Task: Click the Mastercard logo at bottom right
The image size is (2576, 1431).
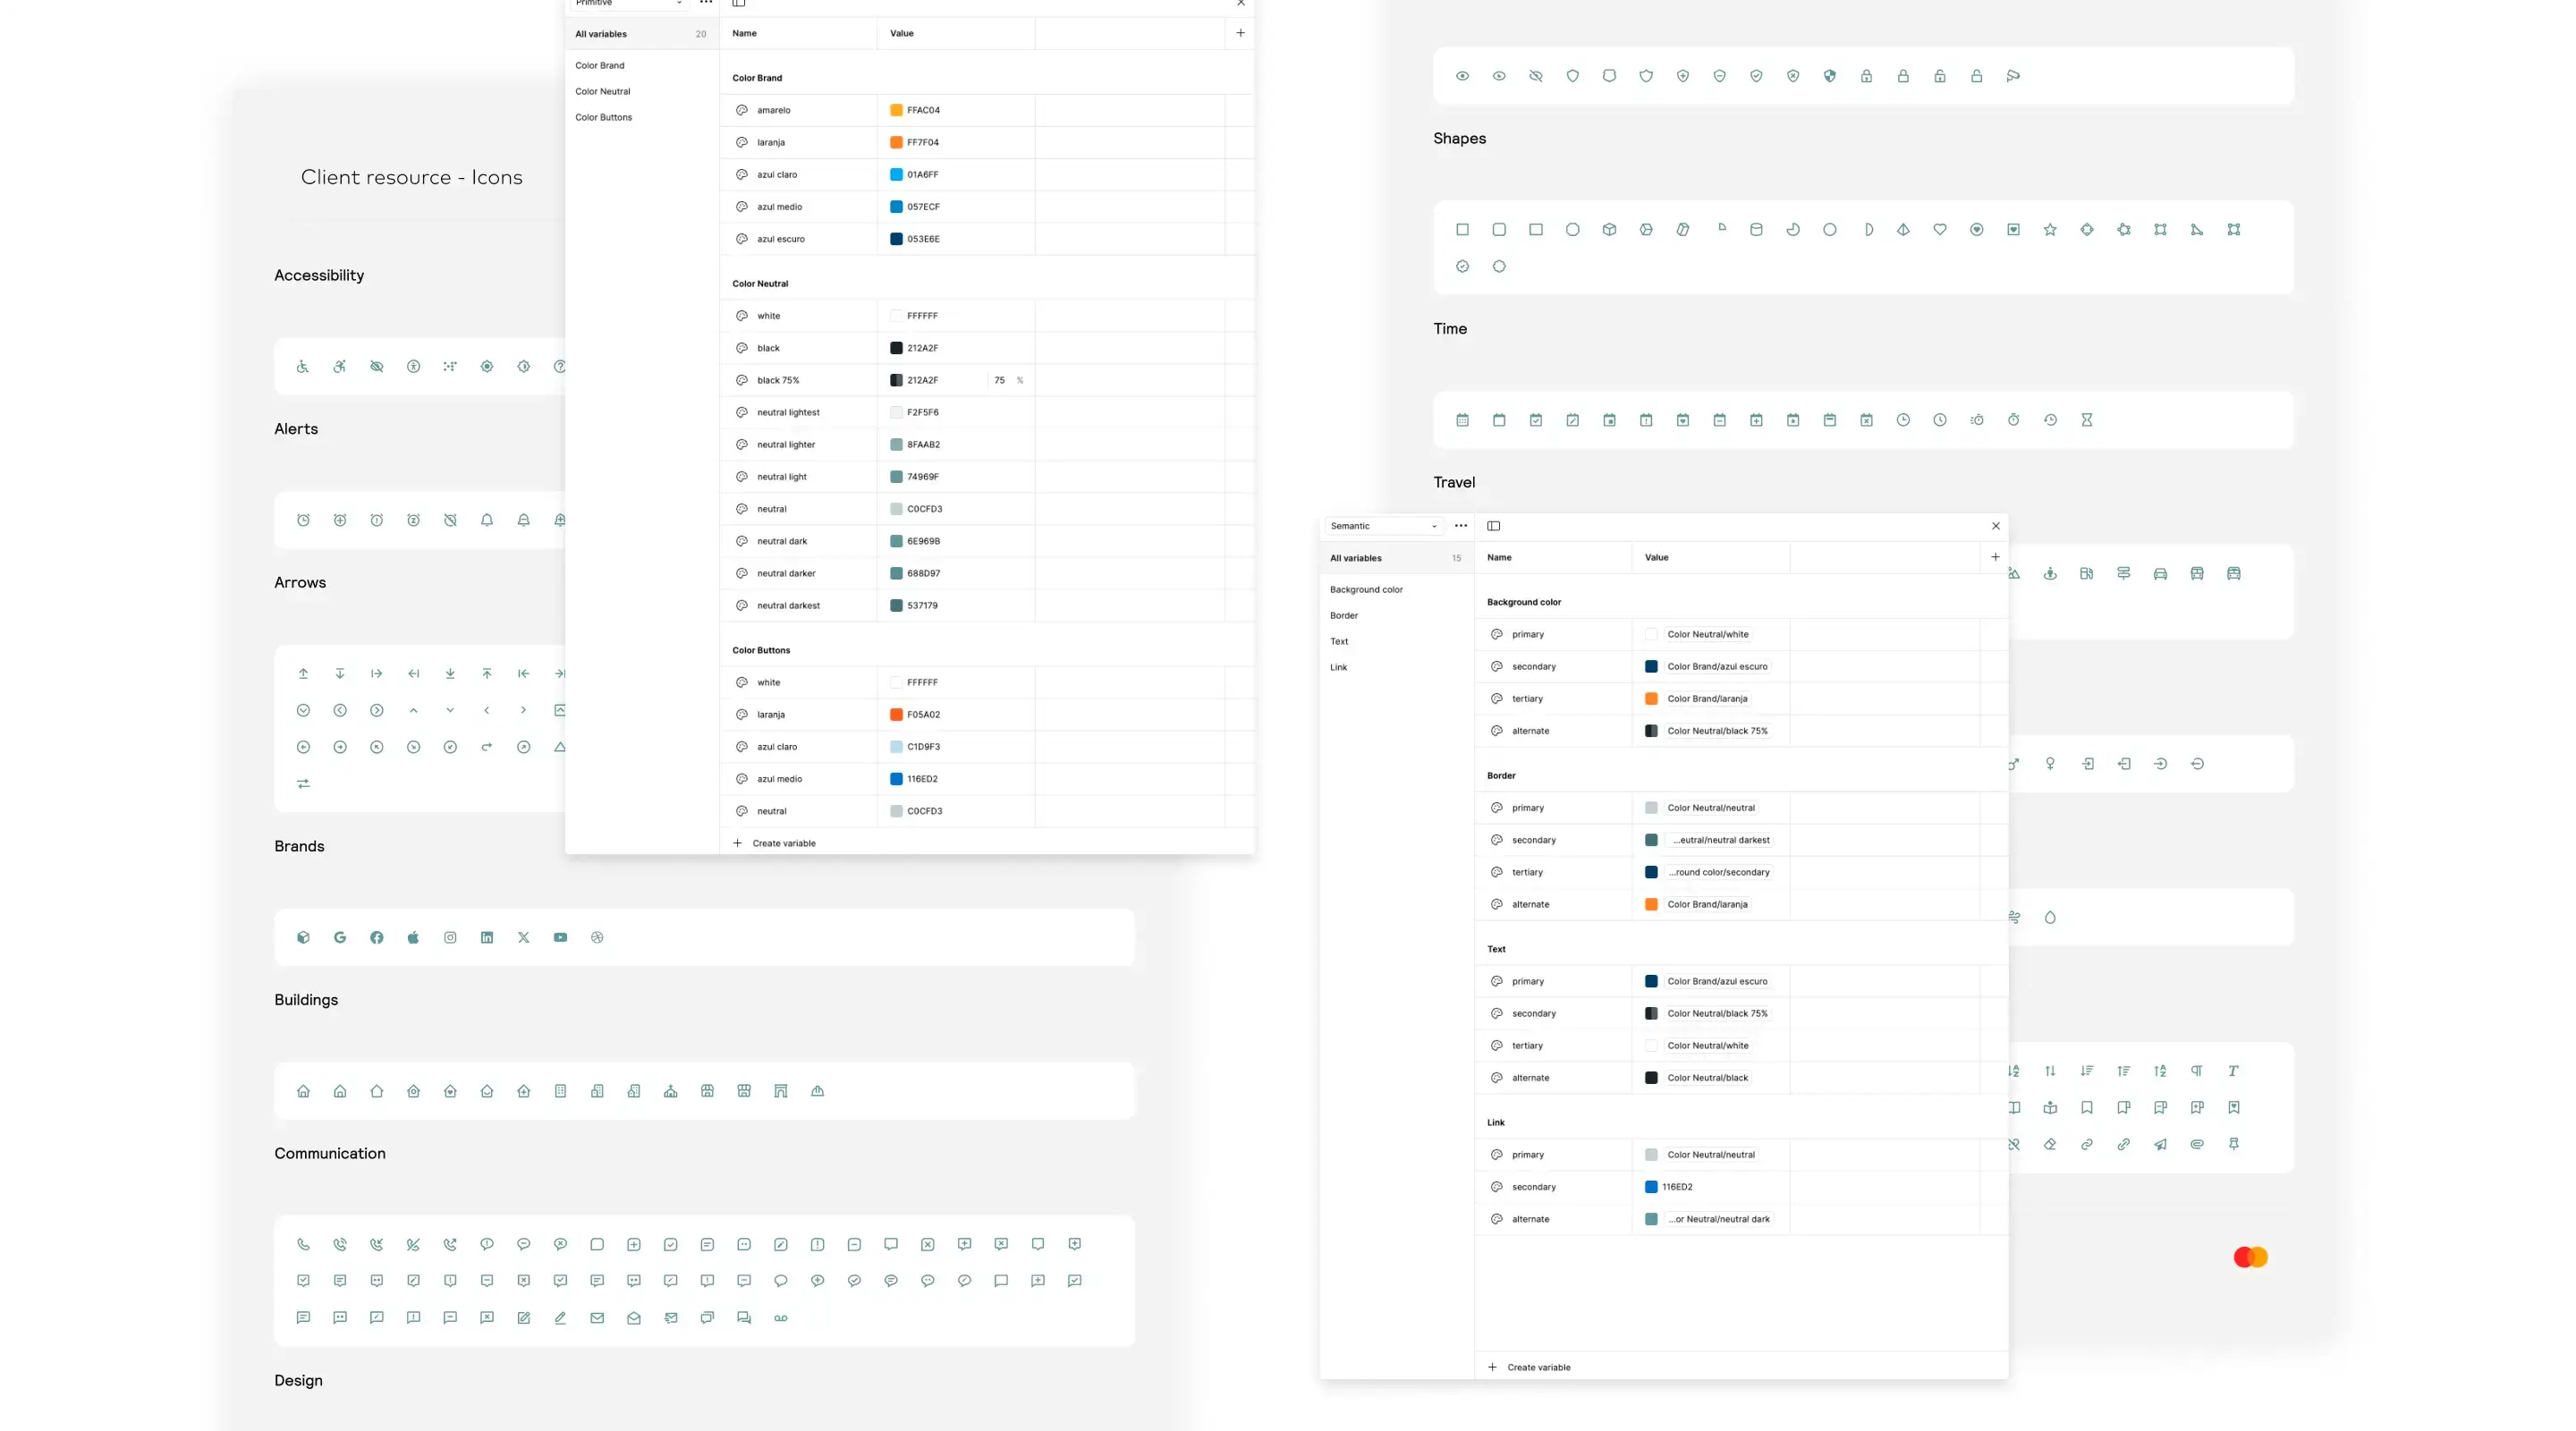Action: coord(2250,1257)
